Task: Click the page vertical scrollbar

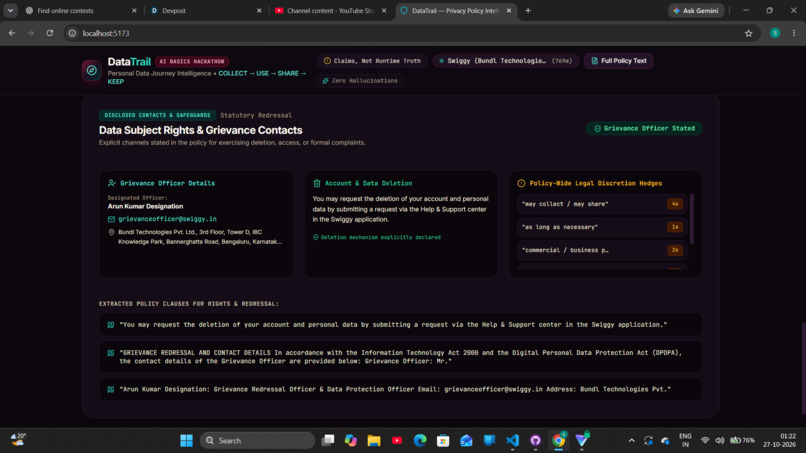Action: 803,368
